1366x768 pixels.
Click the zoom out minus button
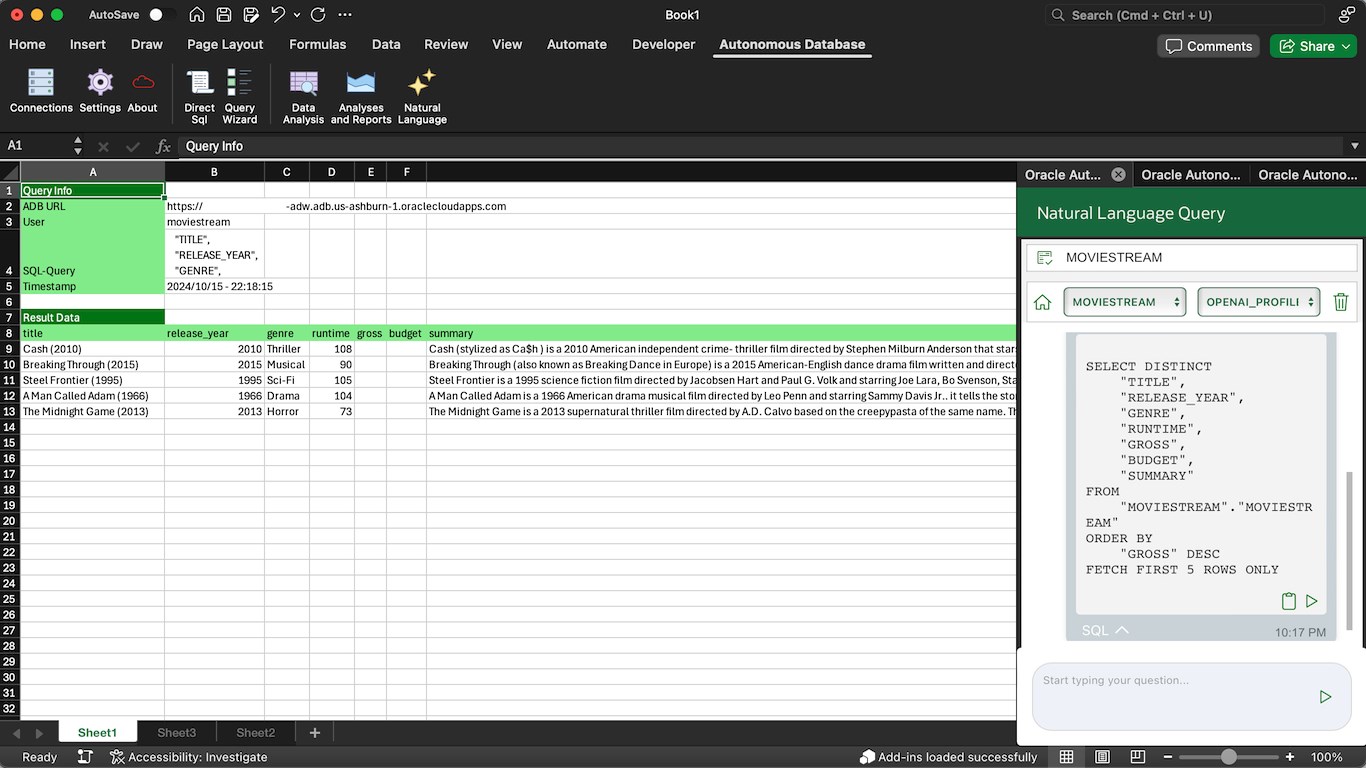click(1167, 757)
